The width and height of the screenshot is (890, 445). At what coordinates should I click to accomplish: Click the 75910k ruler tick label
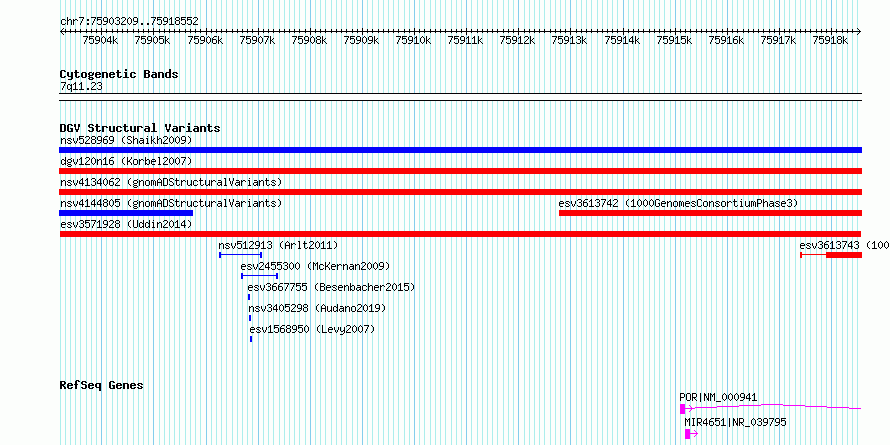(x=414, y=40)
